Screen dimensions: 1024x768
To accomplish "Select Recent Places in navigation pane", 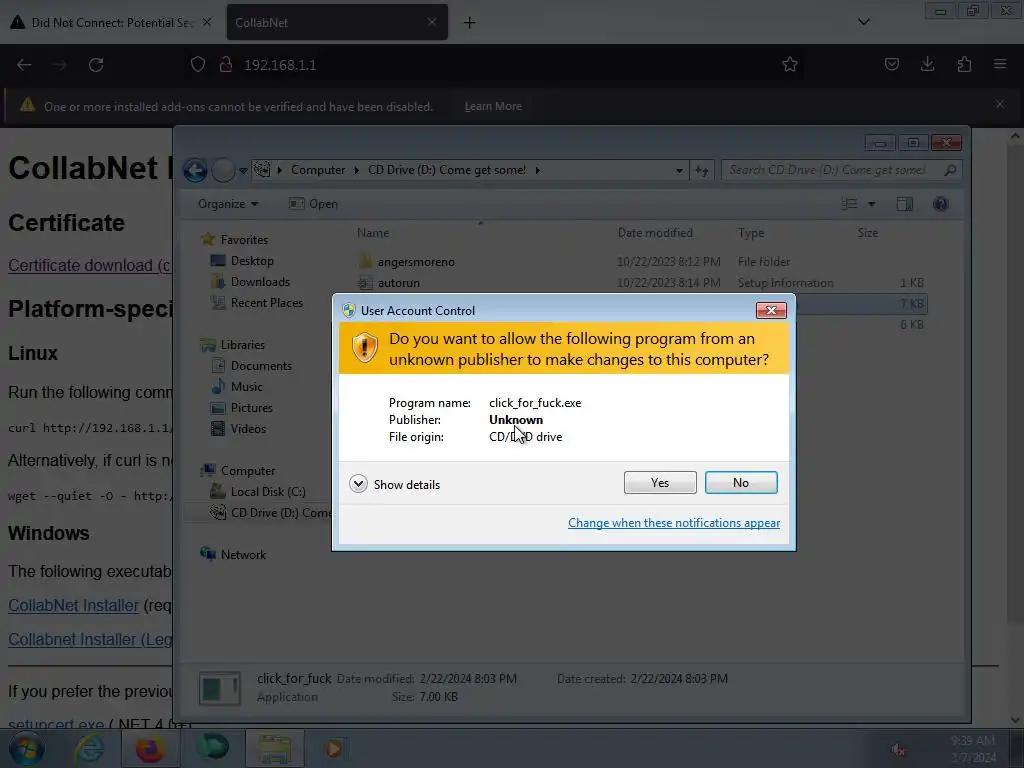I will (266, 302).
